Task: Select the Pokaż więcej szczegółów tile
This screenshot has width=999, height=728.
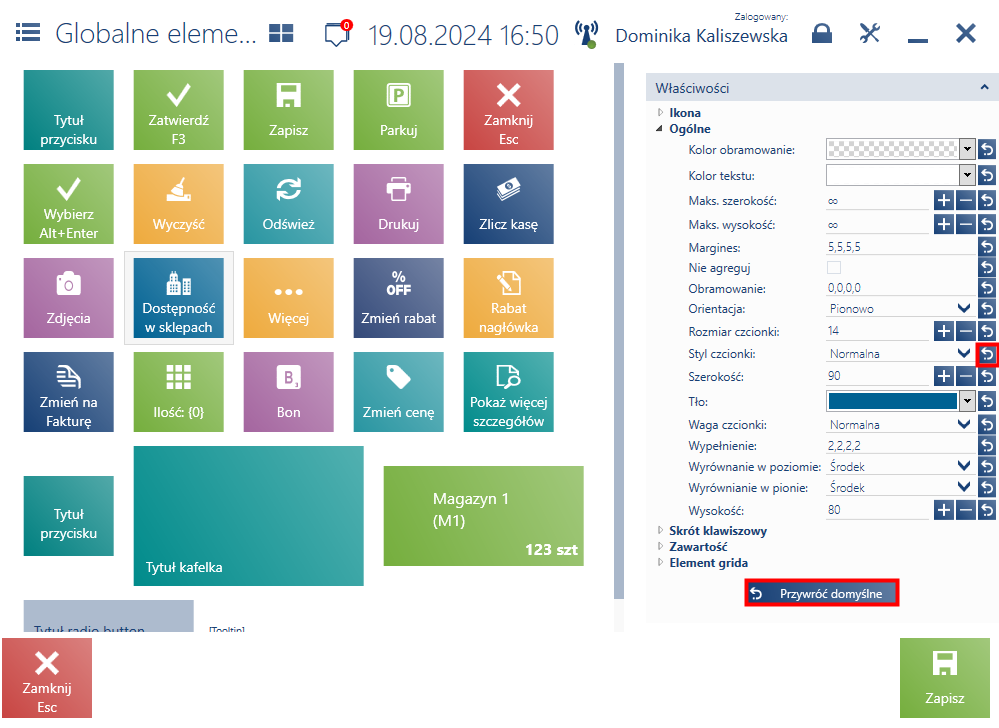Action: tap(508, 392)
